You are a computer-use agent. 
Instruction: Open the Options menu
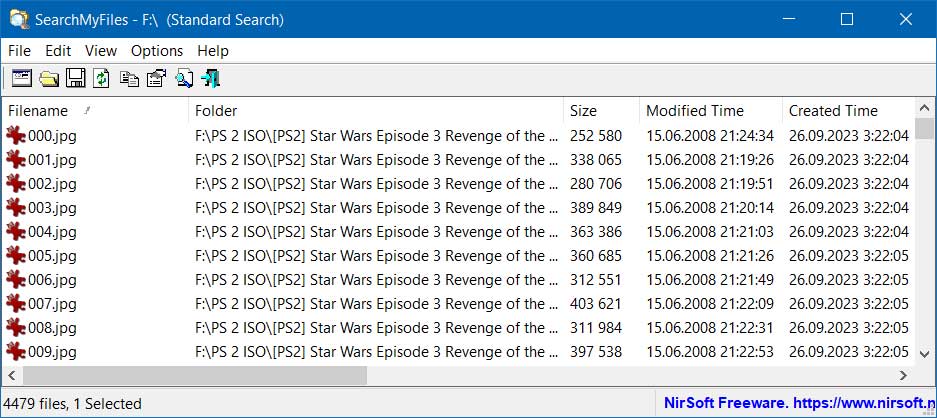157,51
